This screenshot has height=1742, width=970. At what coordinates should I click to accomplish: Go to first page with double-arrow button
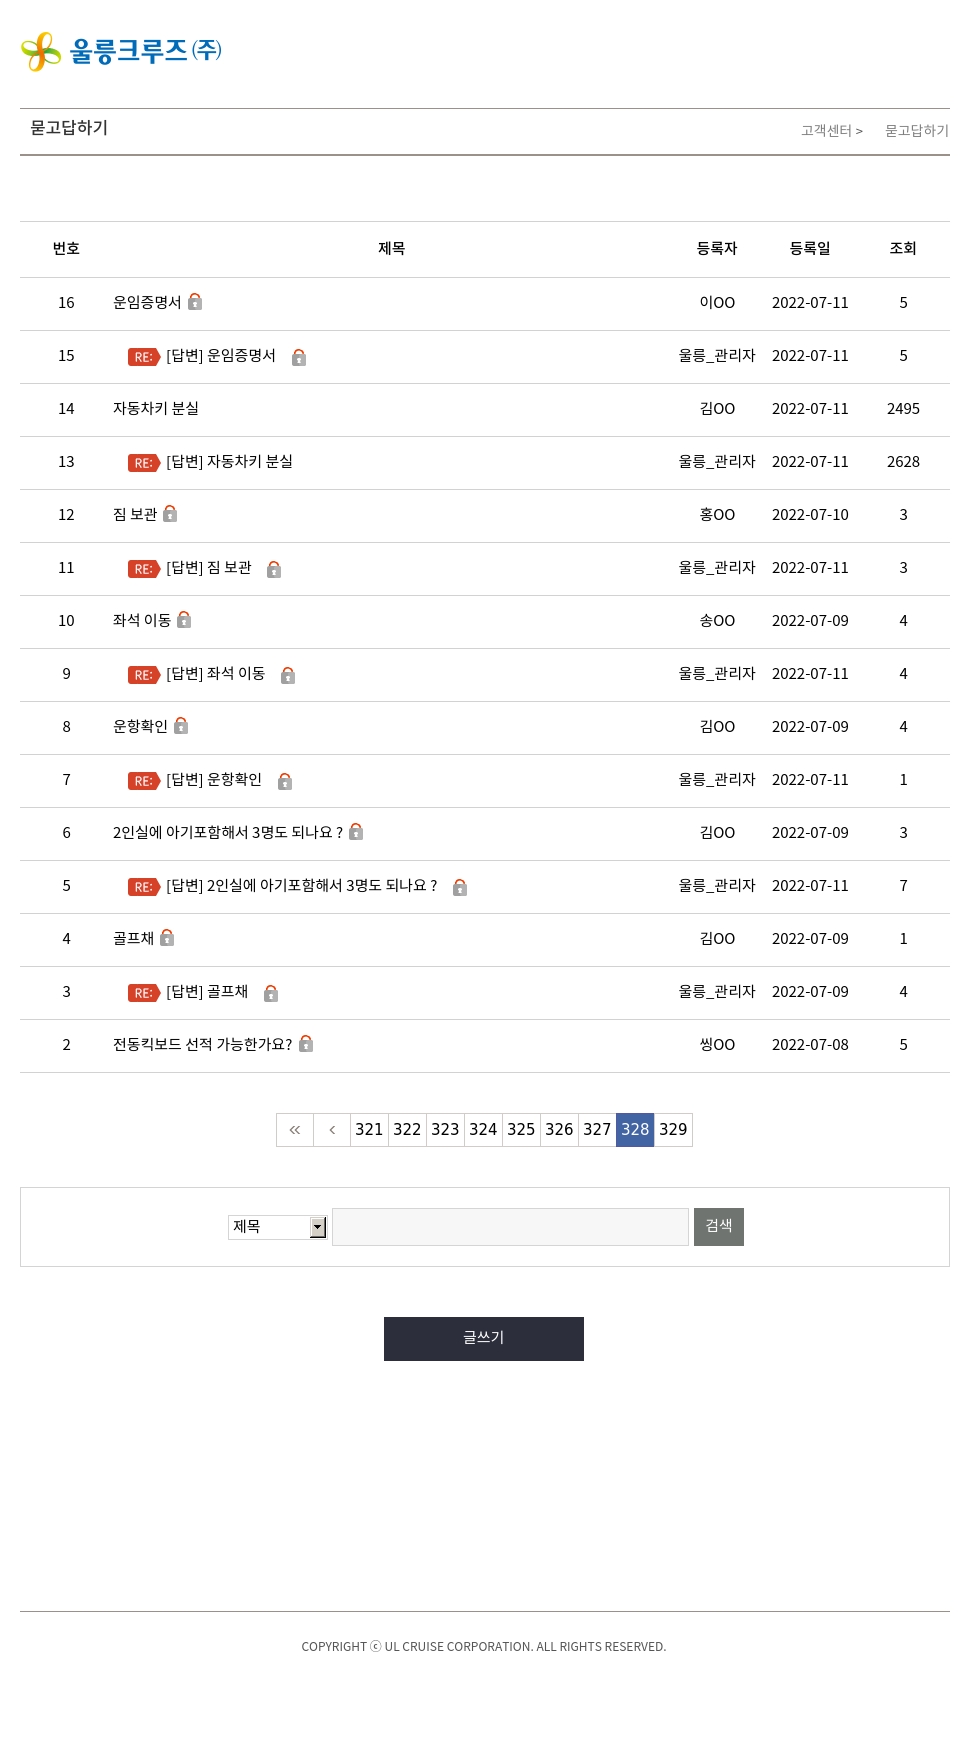pyautogui.click(x=295, y=1130)
